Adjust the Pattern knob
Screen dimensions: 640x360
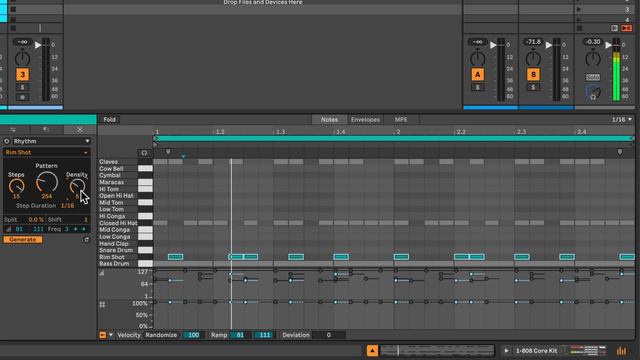point(47,182)
